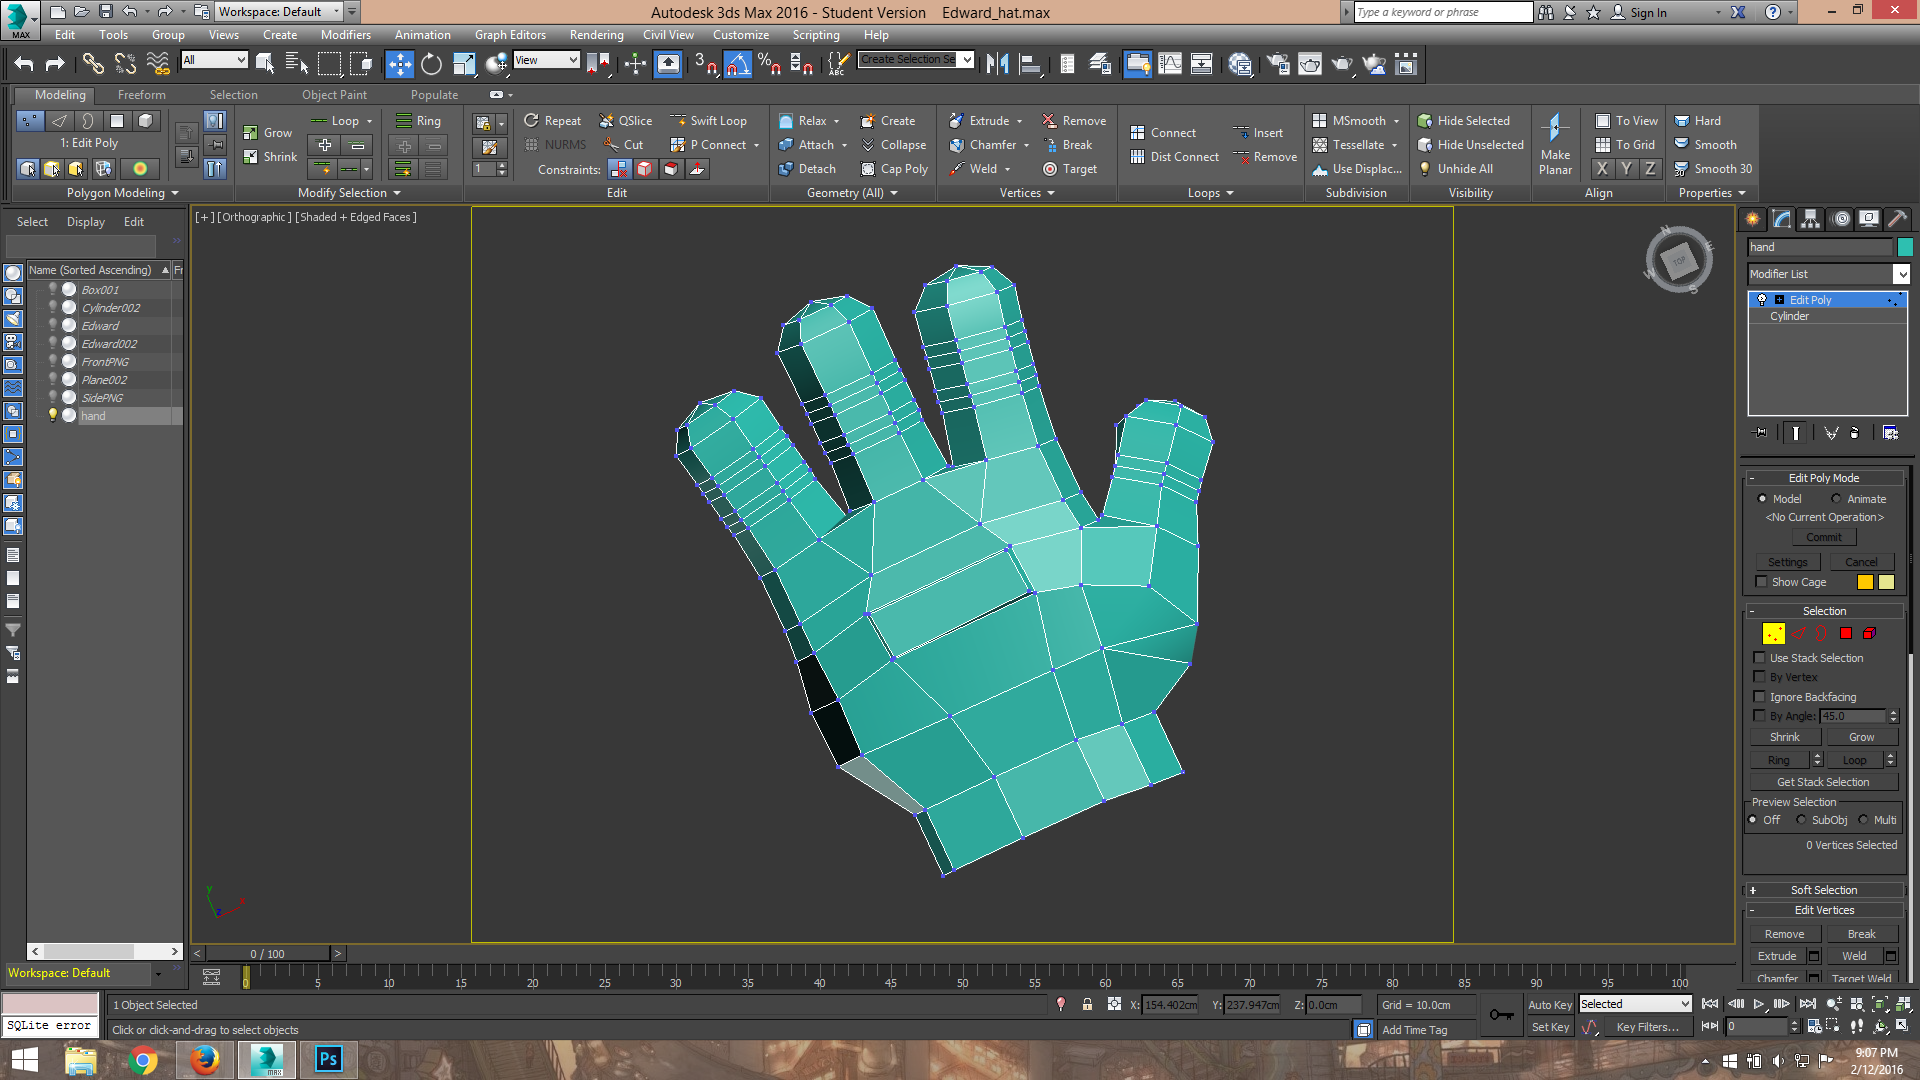Click the Set Keys key icon
This screenshot has height=1080, width=1920.
[1501, 1015]
